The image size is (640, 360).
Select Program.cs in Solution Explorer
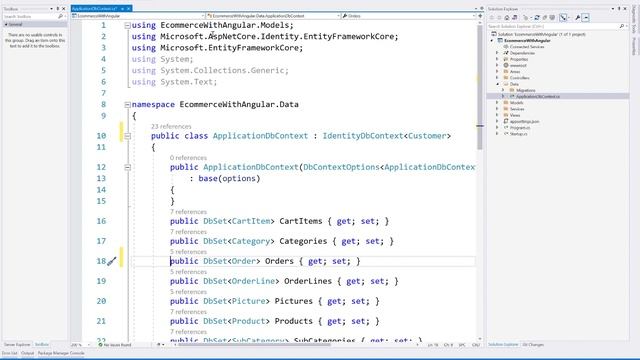tap(520, 128)
